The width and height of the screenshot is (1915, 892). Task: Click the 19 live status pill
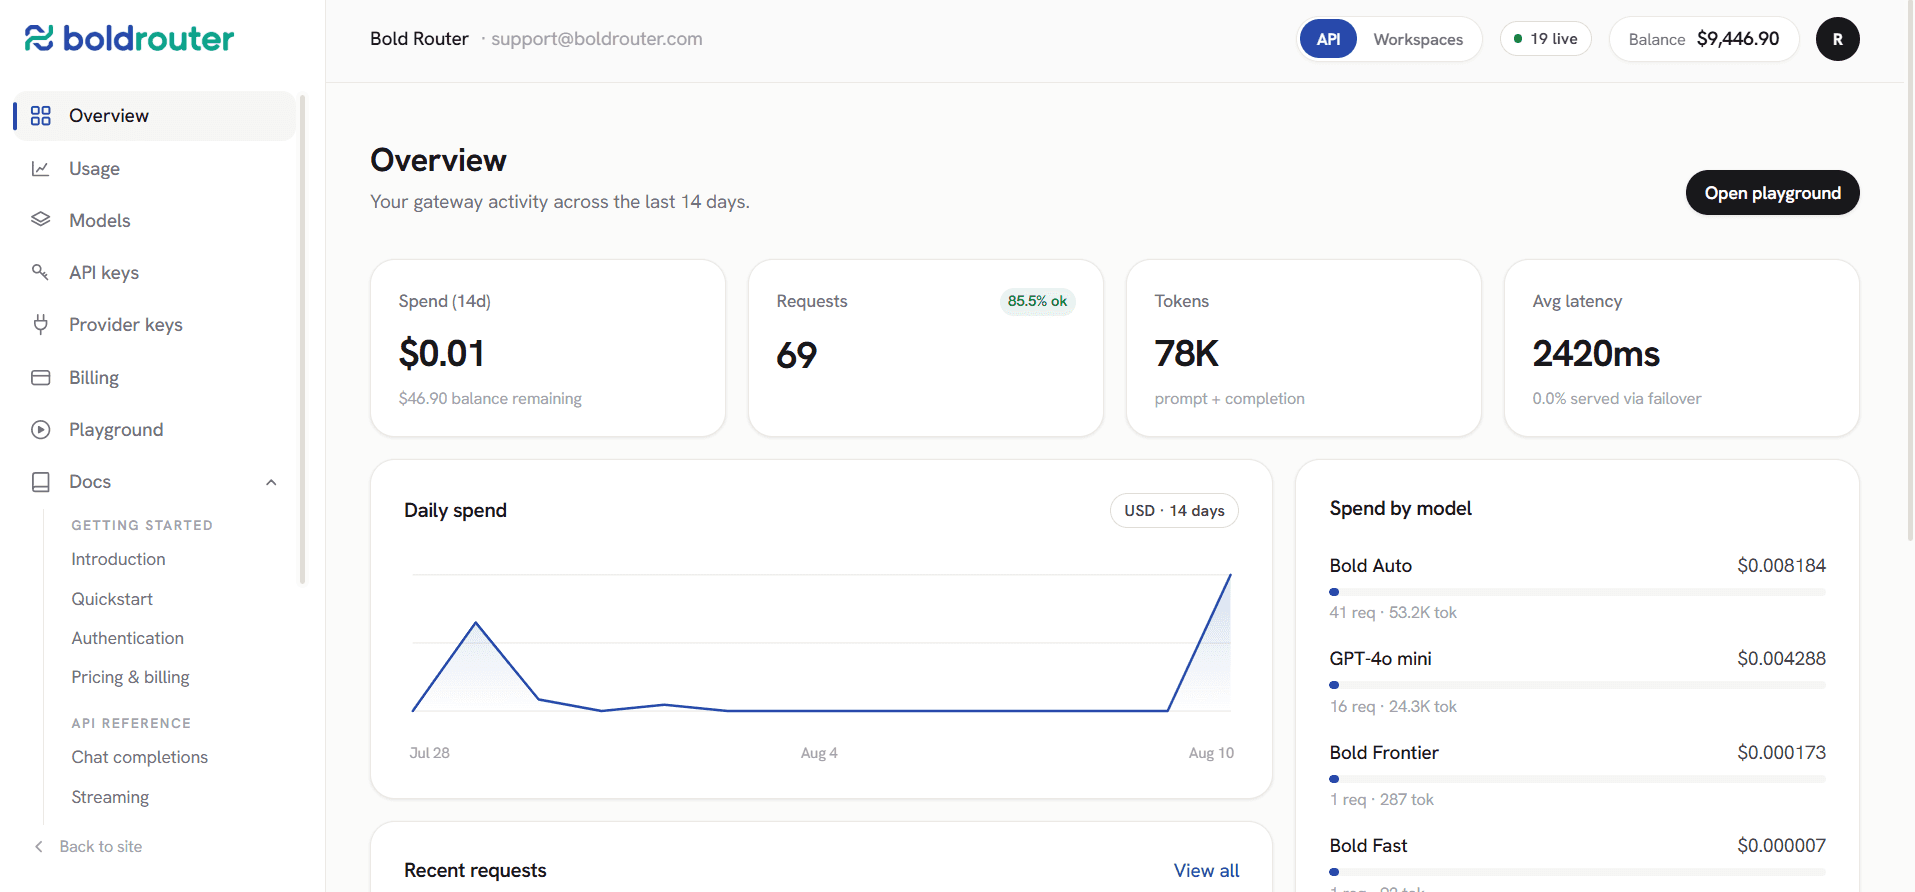point(1545,39)
